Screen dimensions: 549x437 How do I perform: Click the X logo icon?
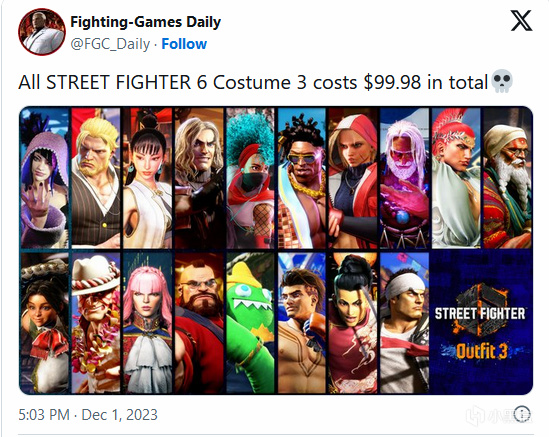(x=521, y=20)
